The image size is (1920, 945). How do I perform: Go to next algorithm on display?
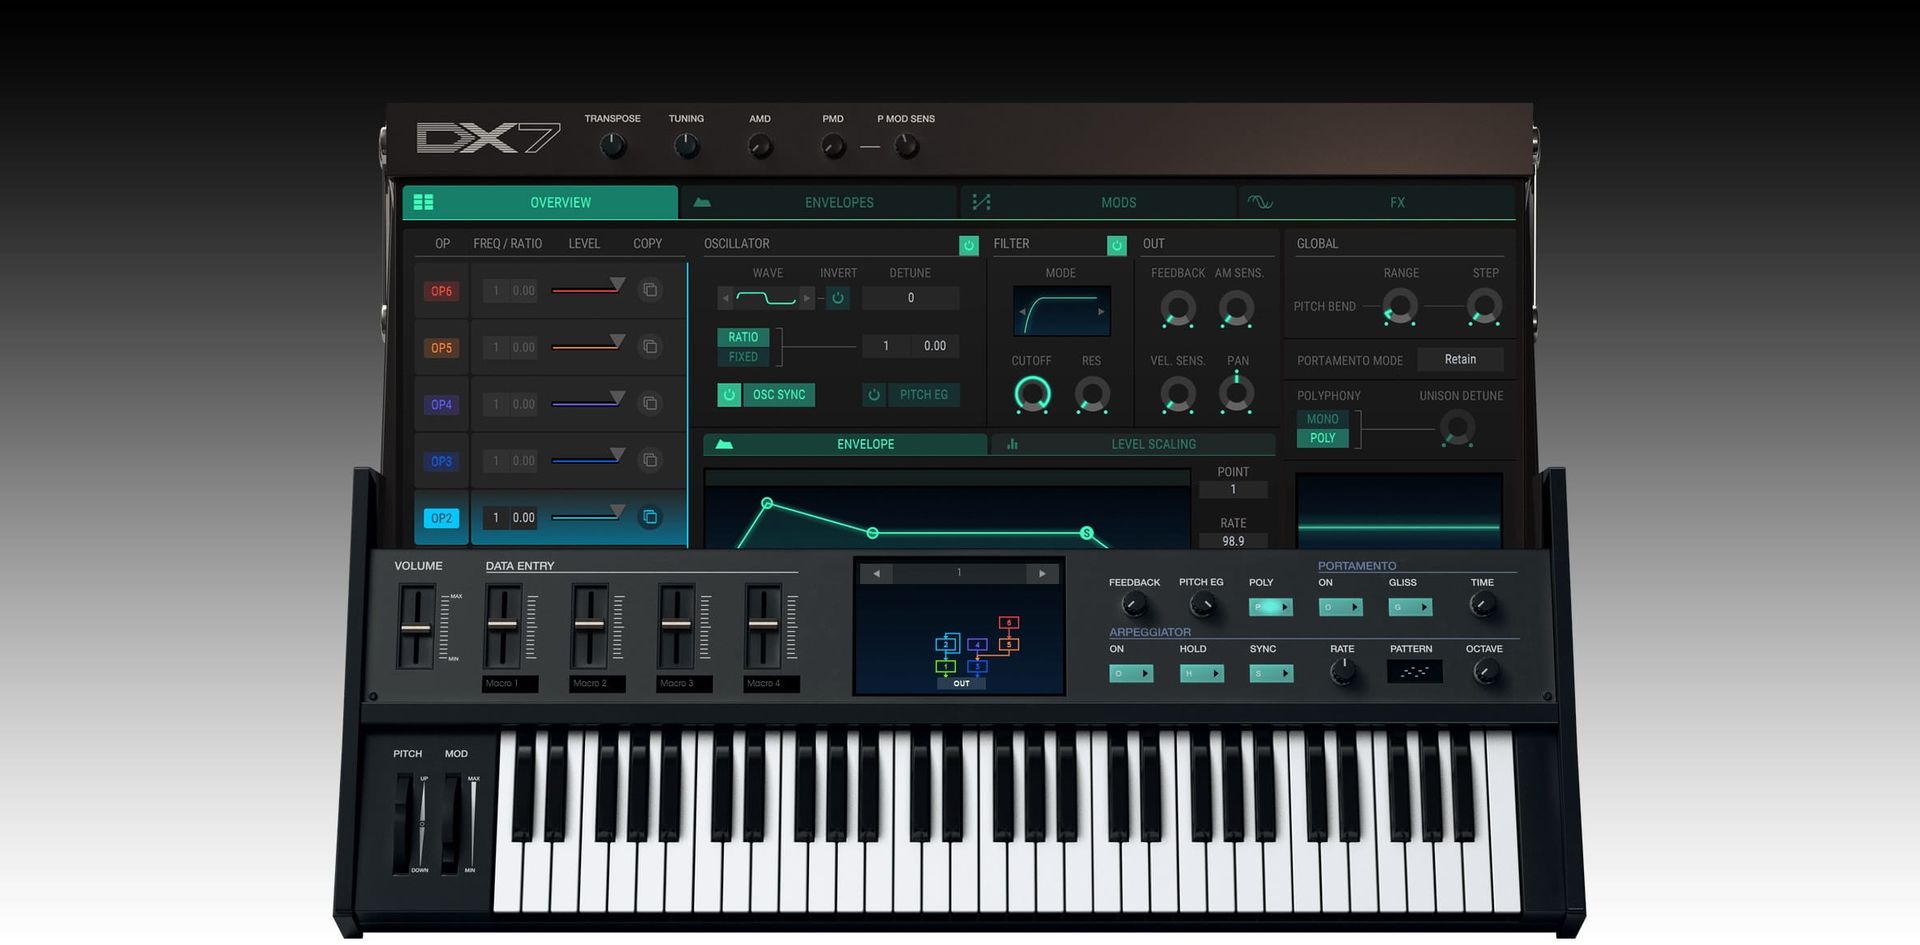[1041, 574]
